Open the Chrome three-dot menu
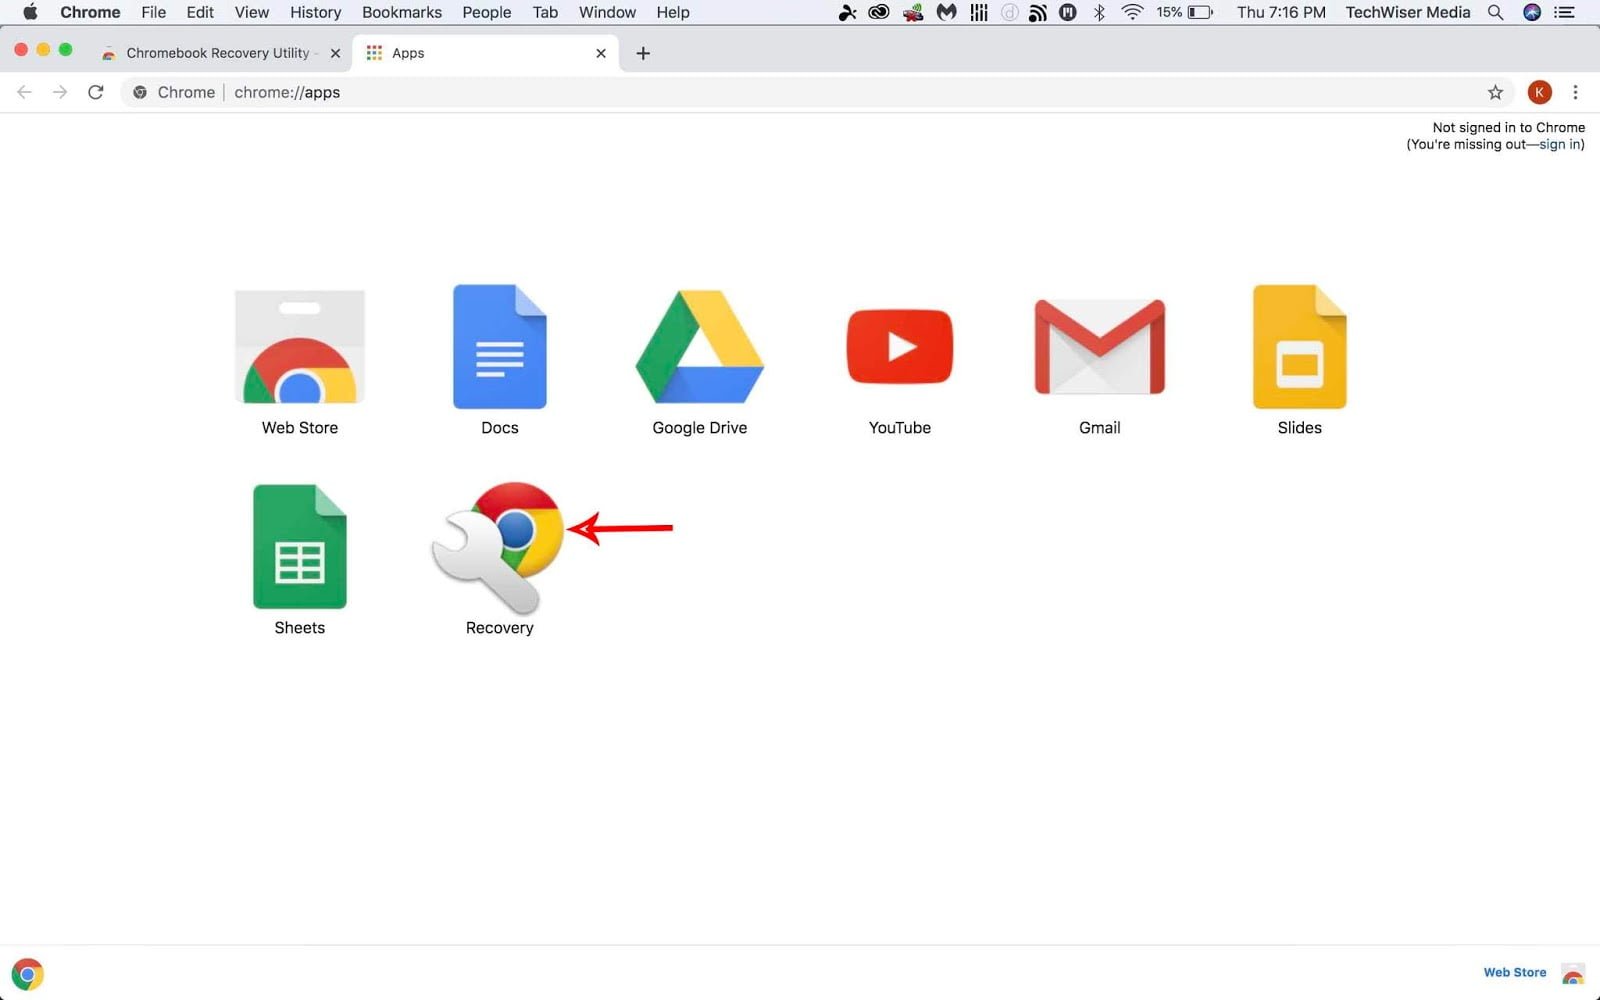This screenshot has height=1000, width=1600. click(1575, 92)
